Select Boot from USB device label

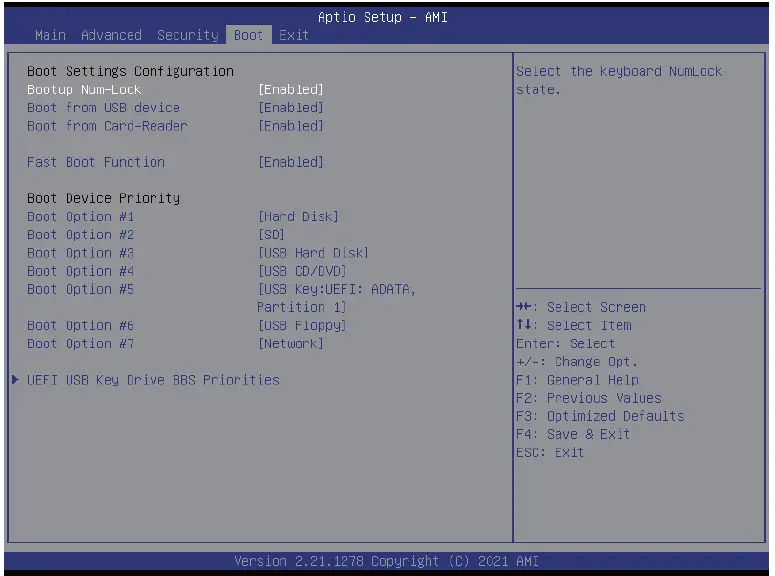point(103,108)
